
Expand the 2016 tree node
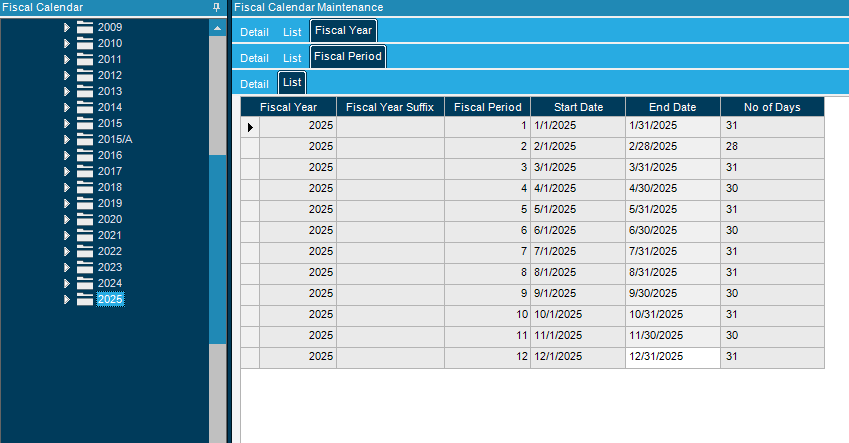tap(67, 155)
